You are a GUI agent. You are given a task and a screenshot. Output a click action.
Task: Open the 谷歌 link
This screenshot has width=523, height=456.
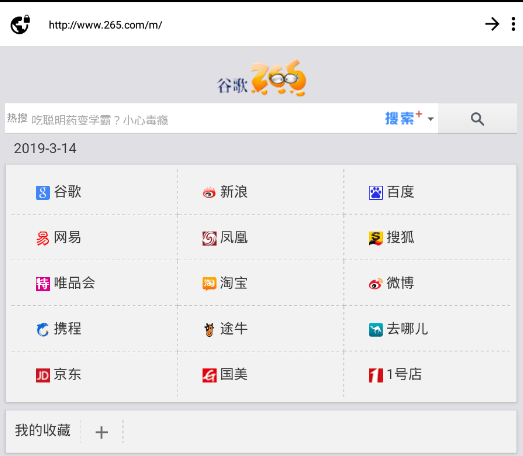point(68,192)
